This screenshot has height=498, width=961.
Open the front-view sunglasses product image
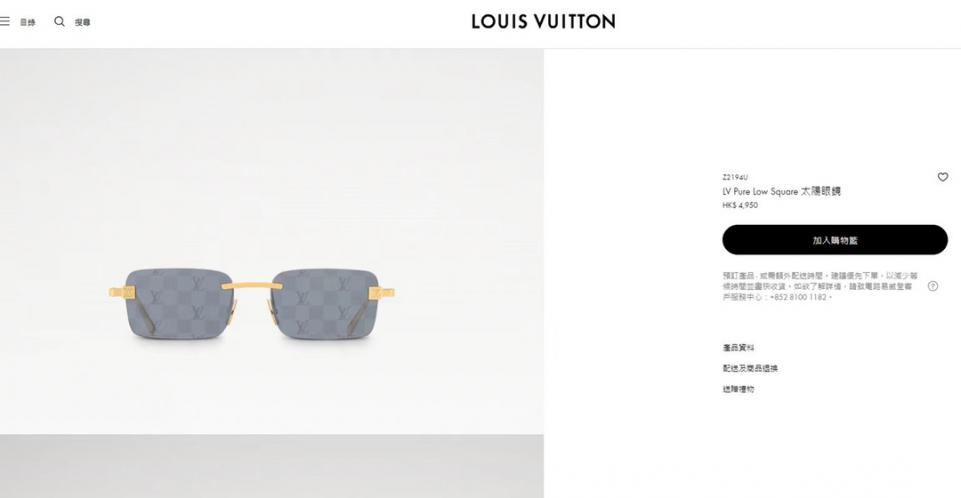272,241
